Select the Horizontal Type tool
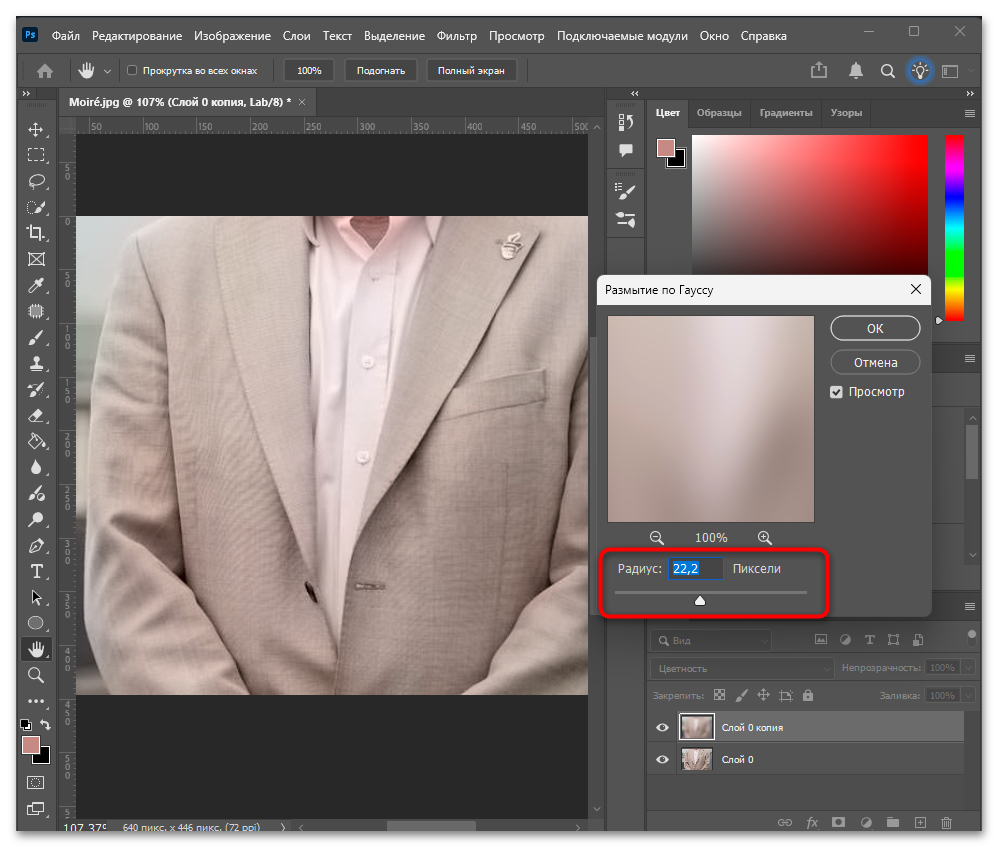The image size is (998, 847). pyautogui.click(x=36, y=571)
